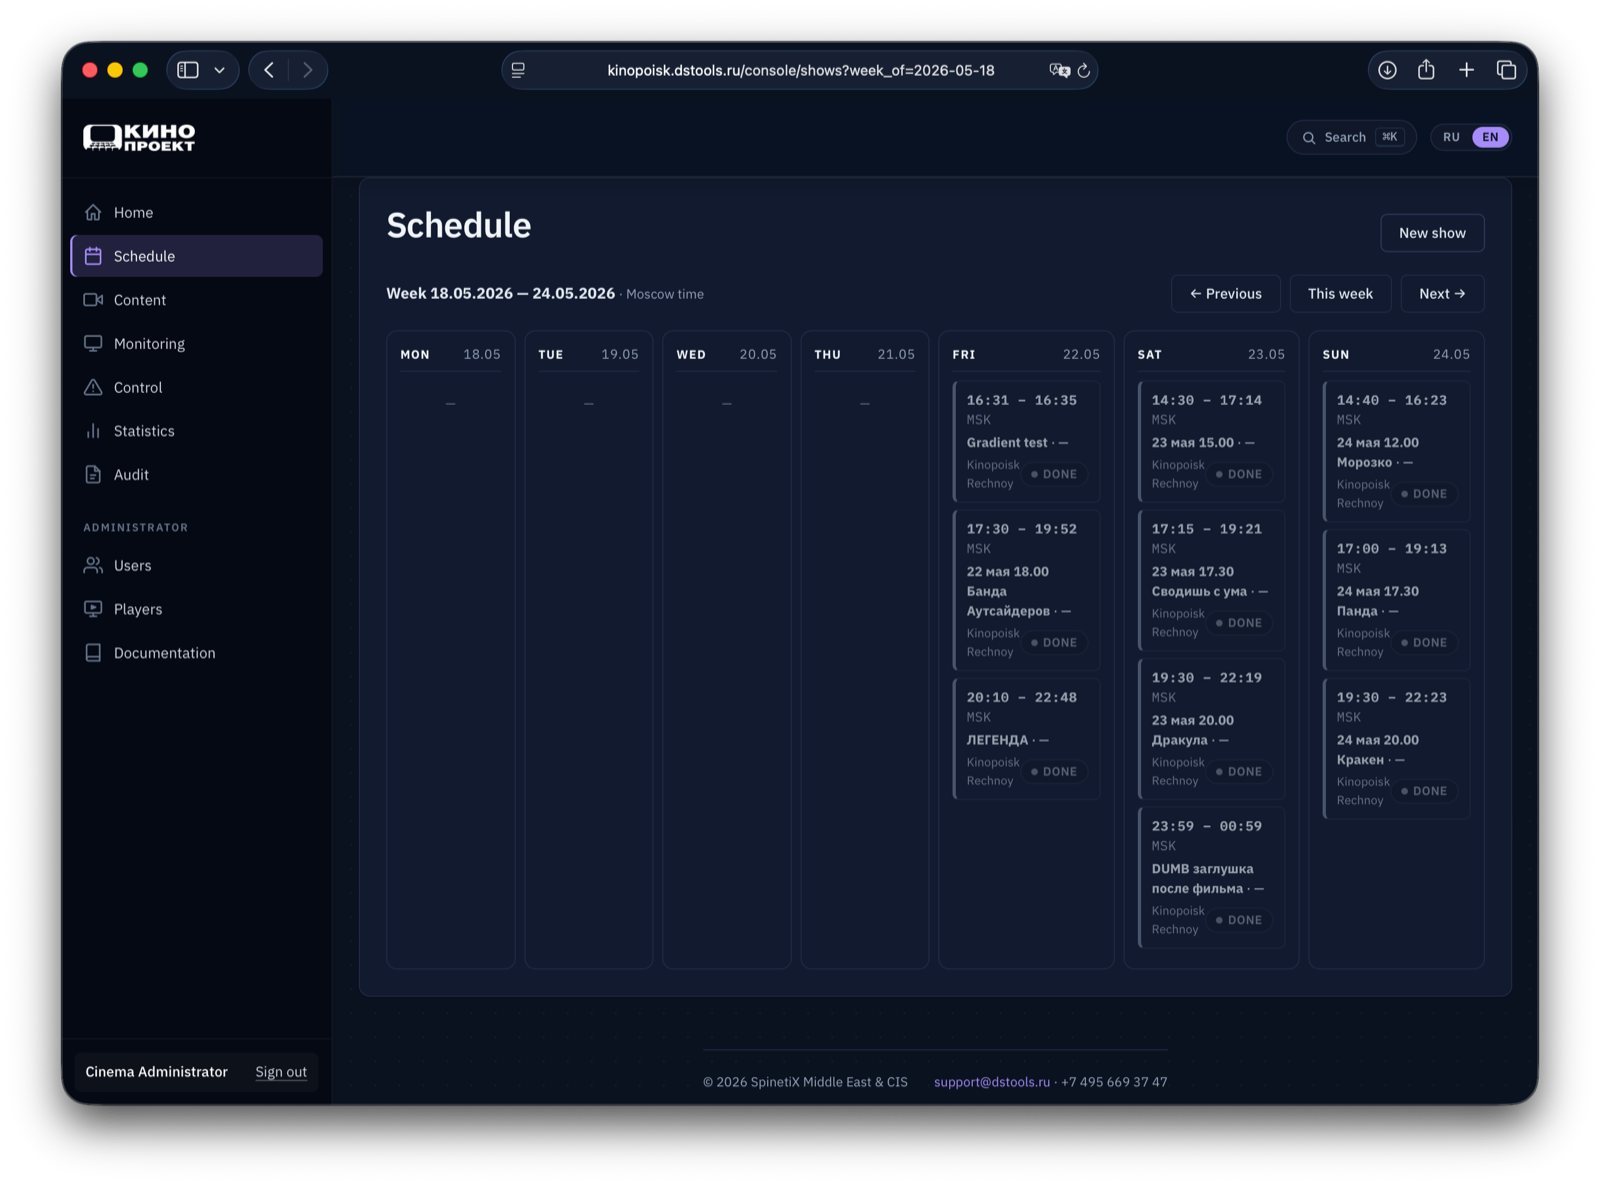Click the Week 18.05.2026 — 24.05.2026 label

[501, 293]
